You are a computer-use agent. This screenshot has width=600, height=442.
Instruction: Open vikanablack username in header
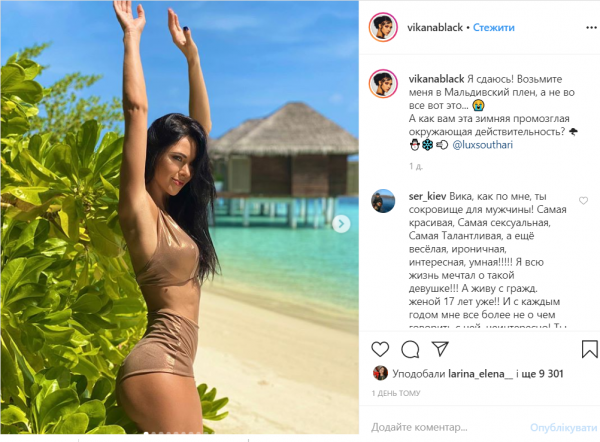tap(435, 28)
